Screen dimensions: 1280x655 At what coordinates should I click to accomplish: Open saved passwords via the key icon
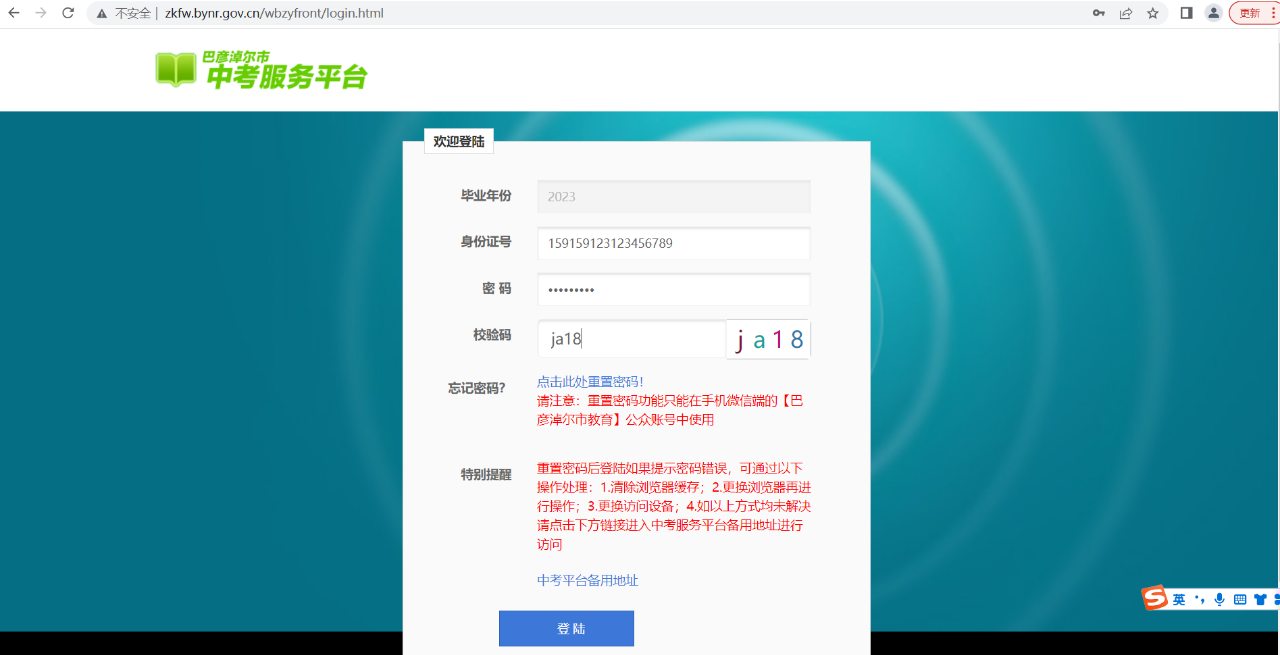[x=1098, y=13]
